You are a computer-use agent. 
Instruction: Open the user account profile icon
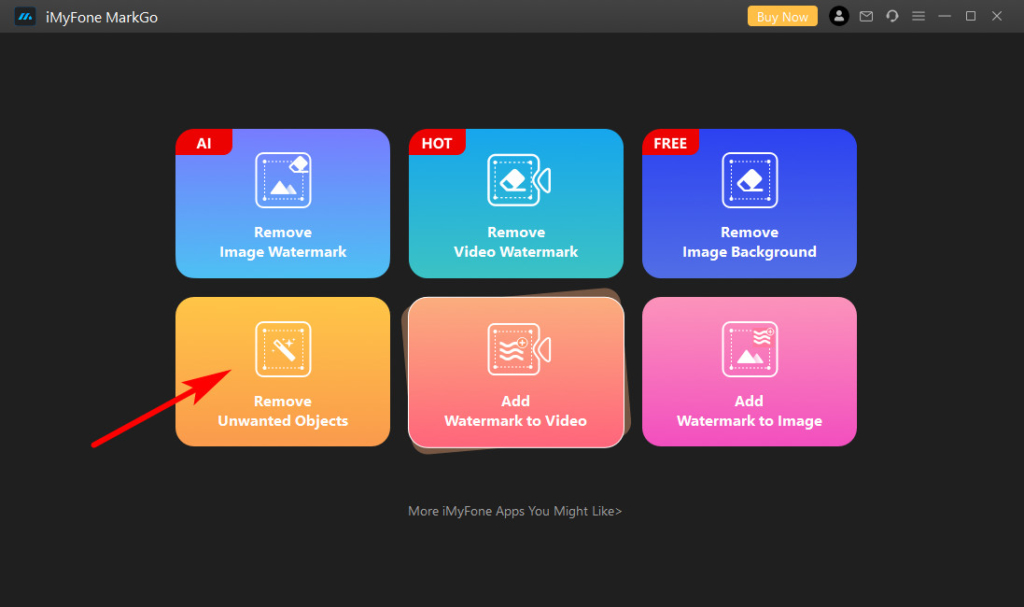coord(839,16)
